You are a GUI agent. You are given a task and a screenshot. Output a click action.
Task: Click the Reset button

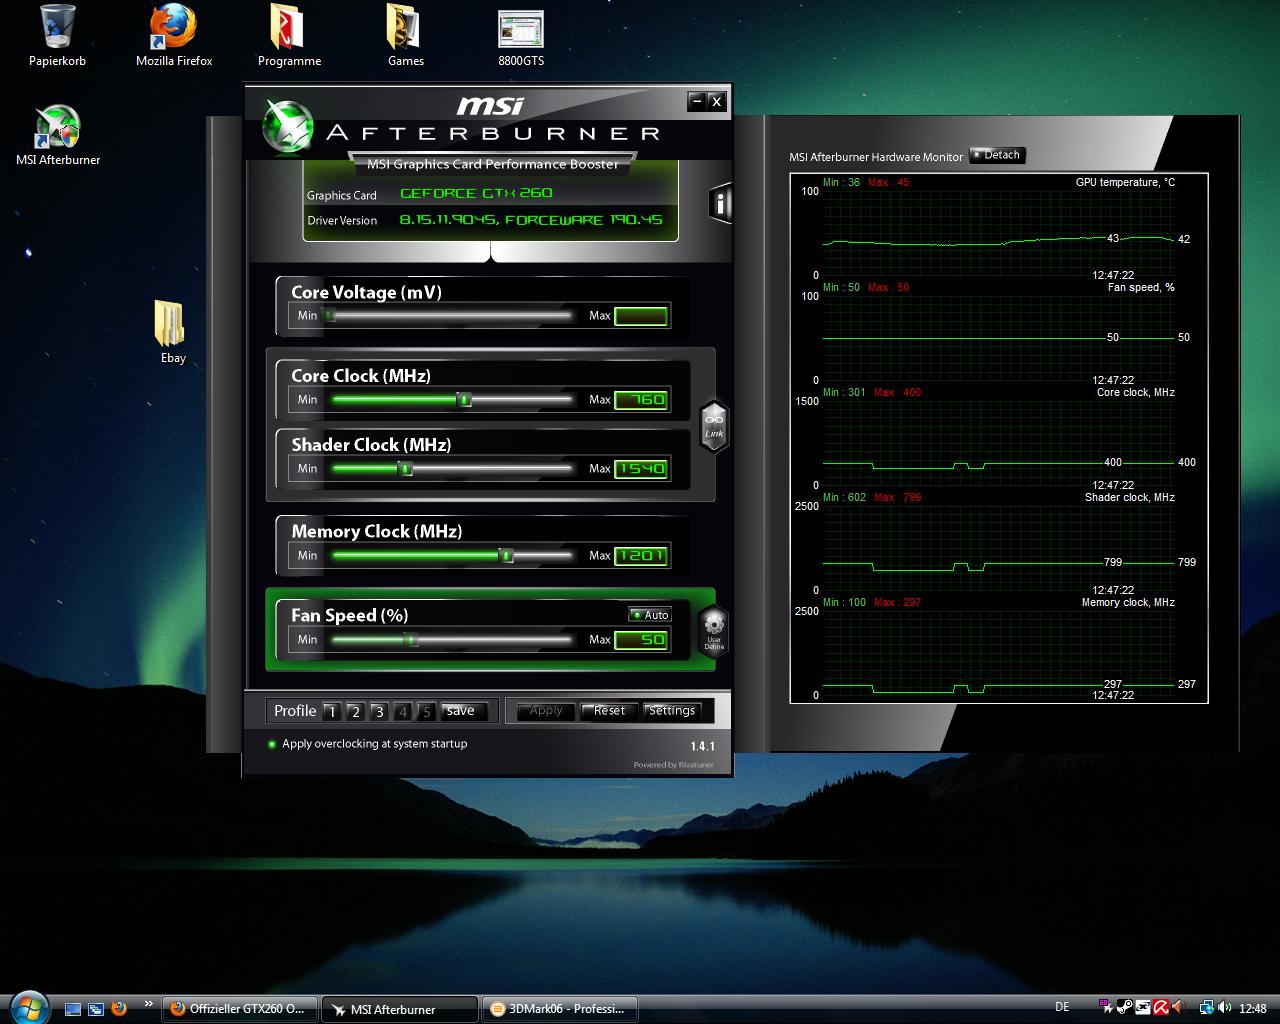609,711
